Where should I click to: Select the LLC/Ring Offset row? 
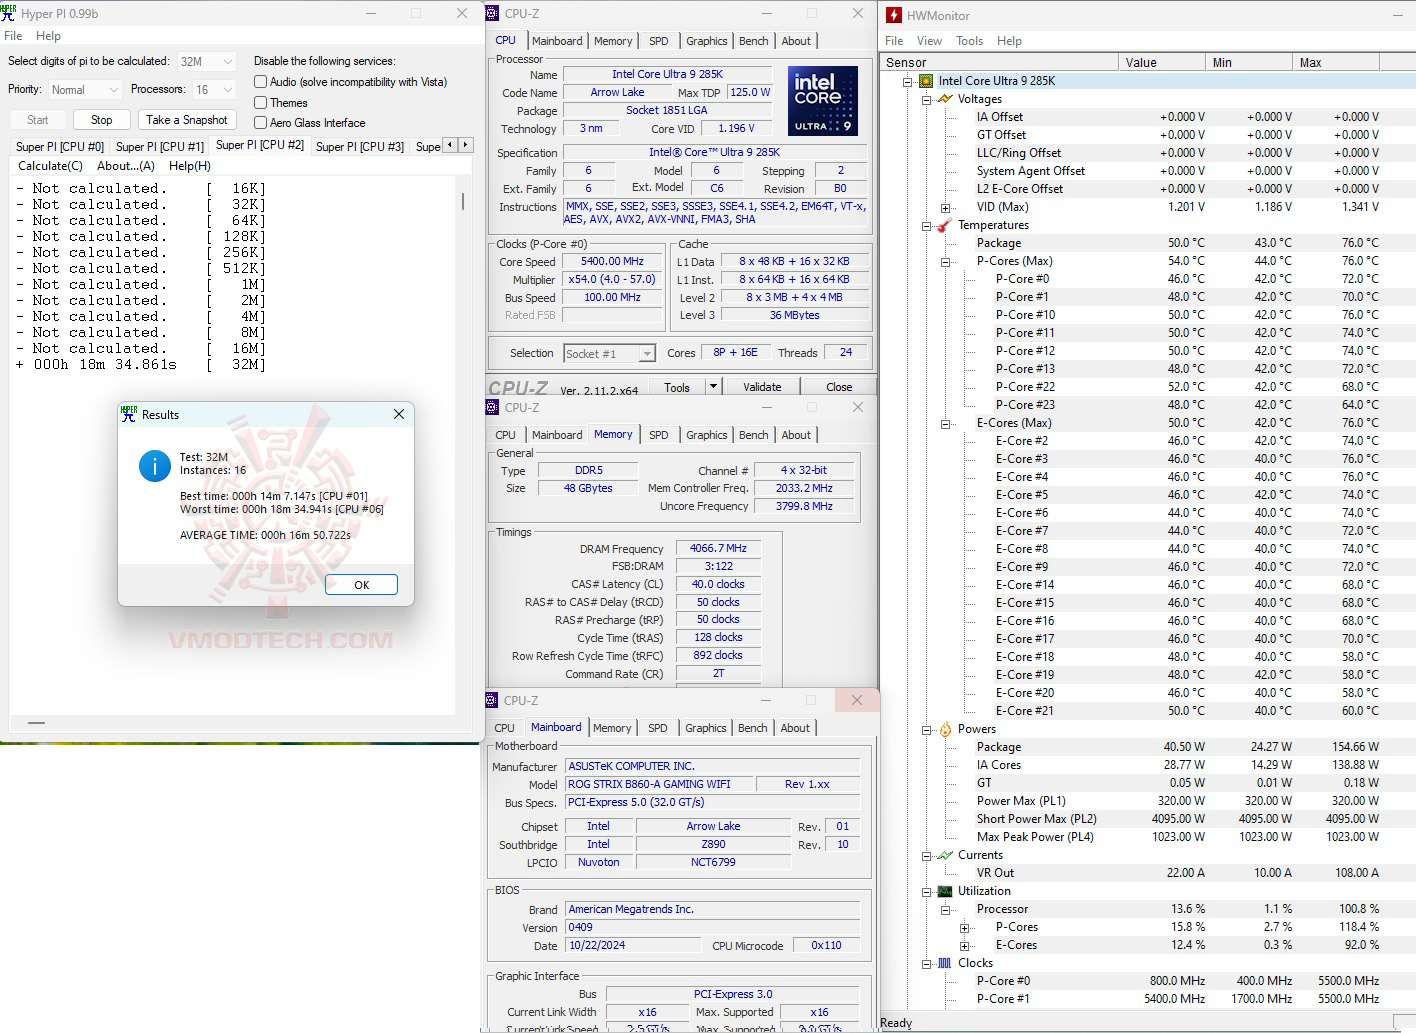coord(1147,153)
